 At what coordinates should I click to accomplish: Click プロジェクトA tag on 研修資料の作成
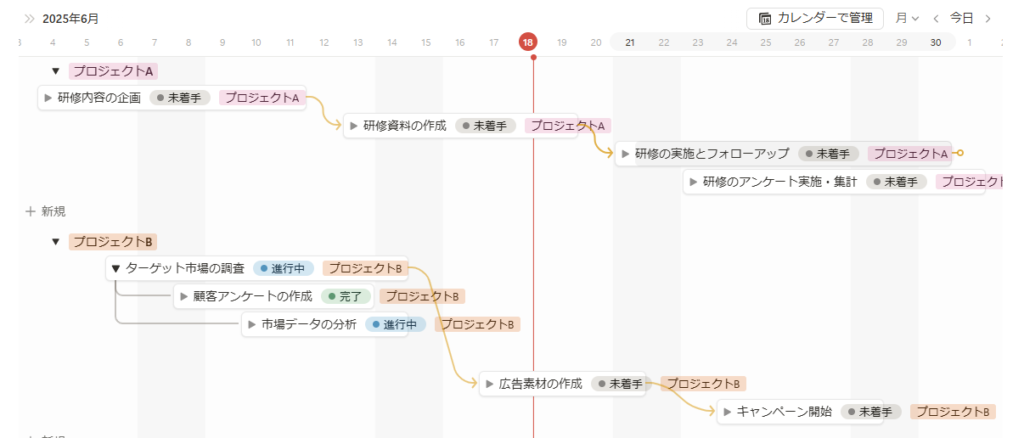coord(568,126)
